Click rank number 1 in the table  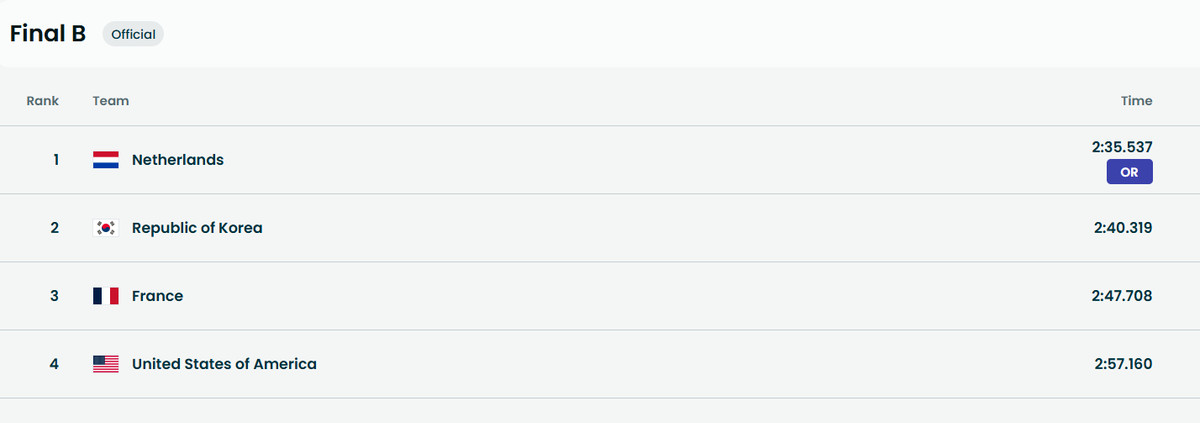[x=56, y=160]
